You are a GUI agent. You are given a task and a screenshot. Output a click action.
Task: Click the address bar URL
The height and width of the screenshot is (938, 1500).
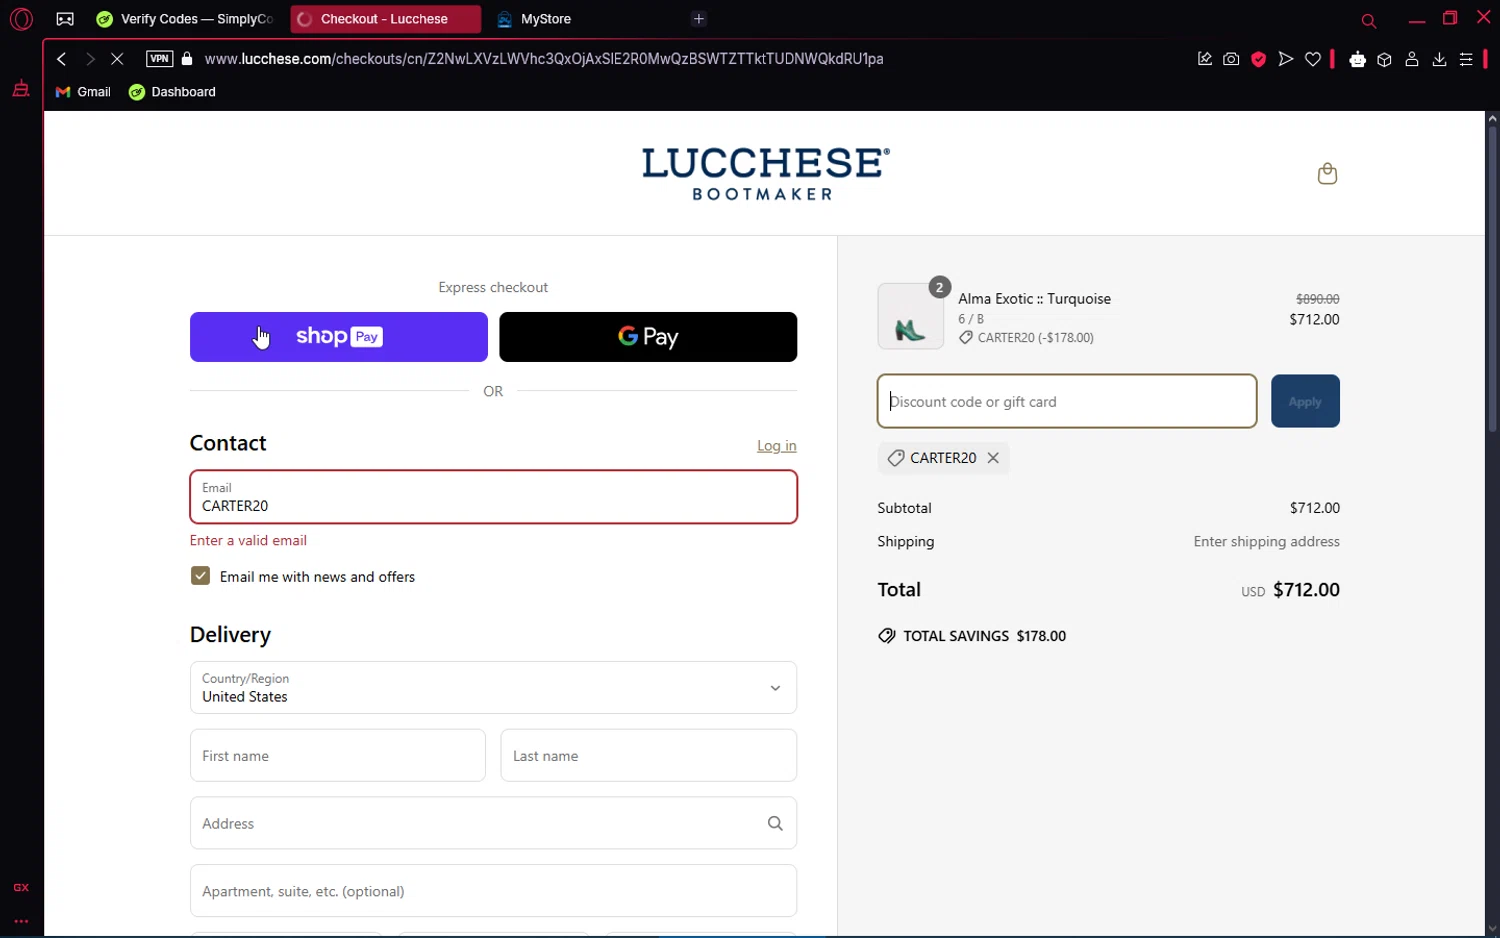pos(544,59)
